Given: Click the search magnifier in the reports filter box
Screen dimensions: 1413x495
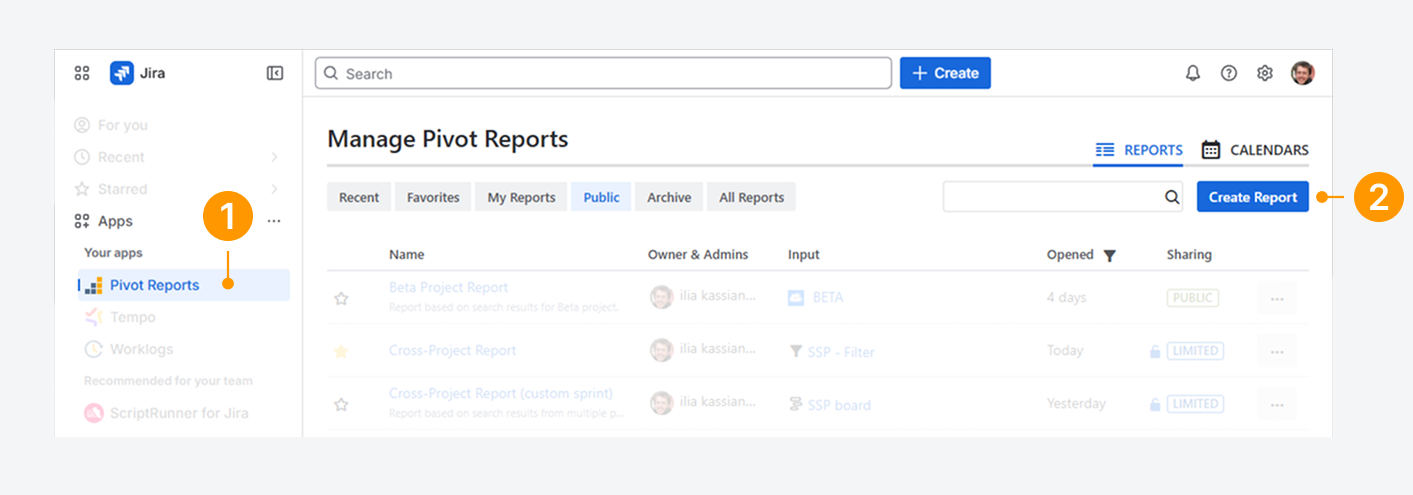Looking at the screenshot, I should click(1172, 197).
